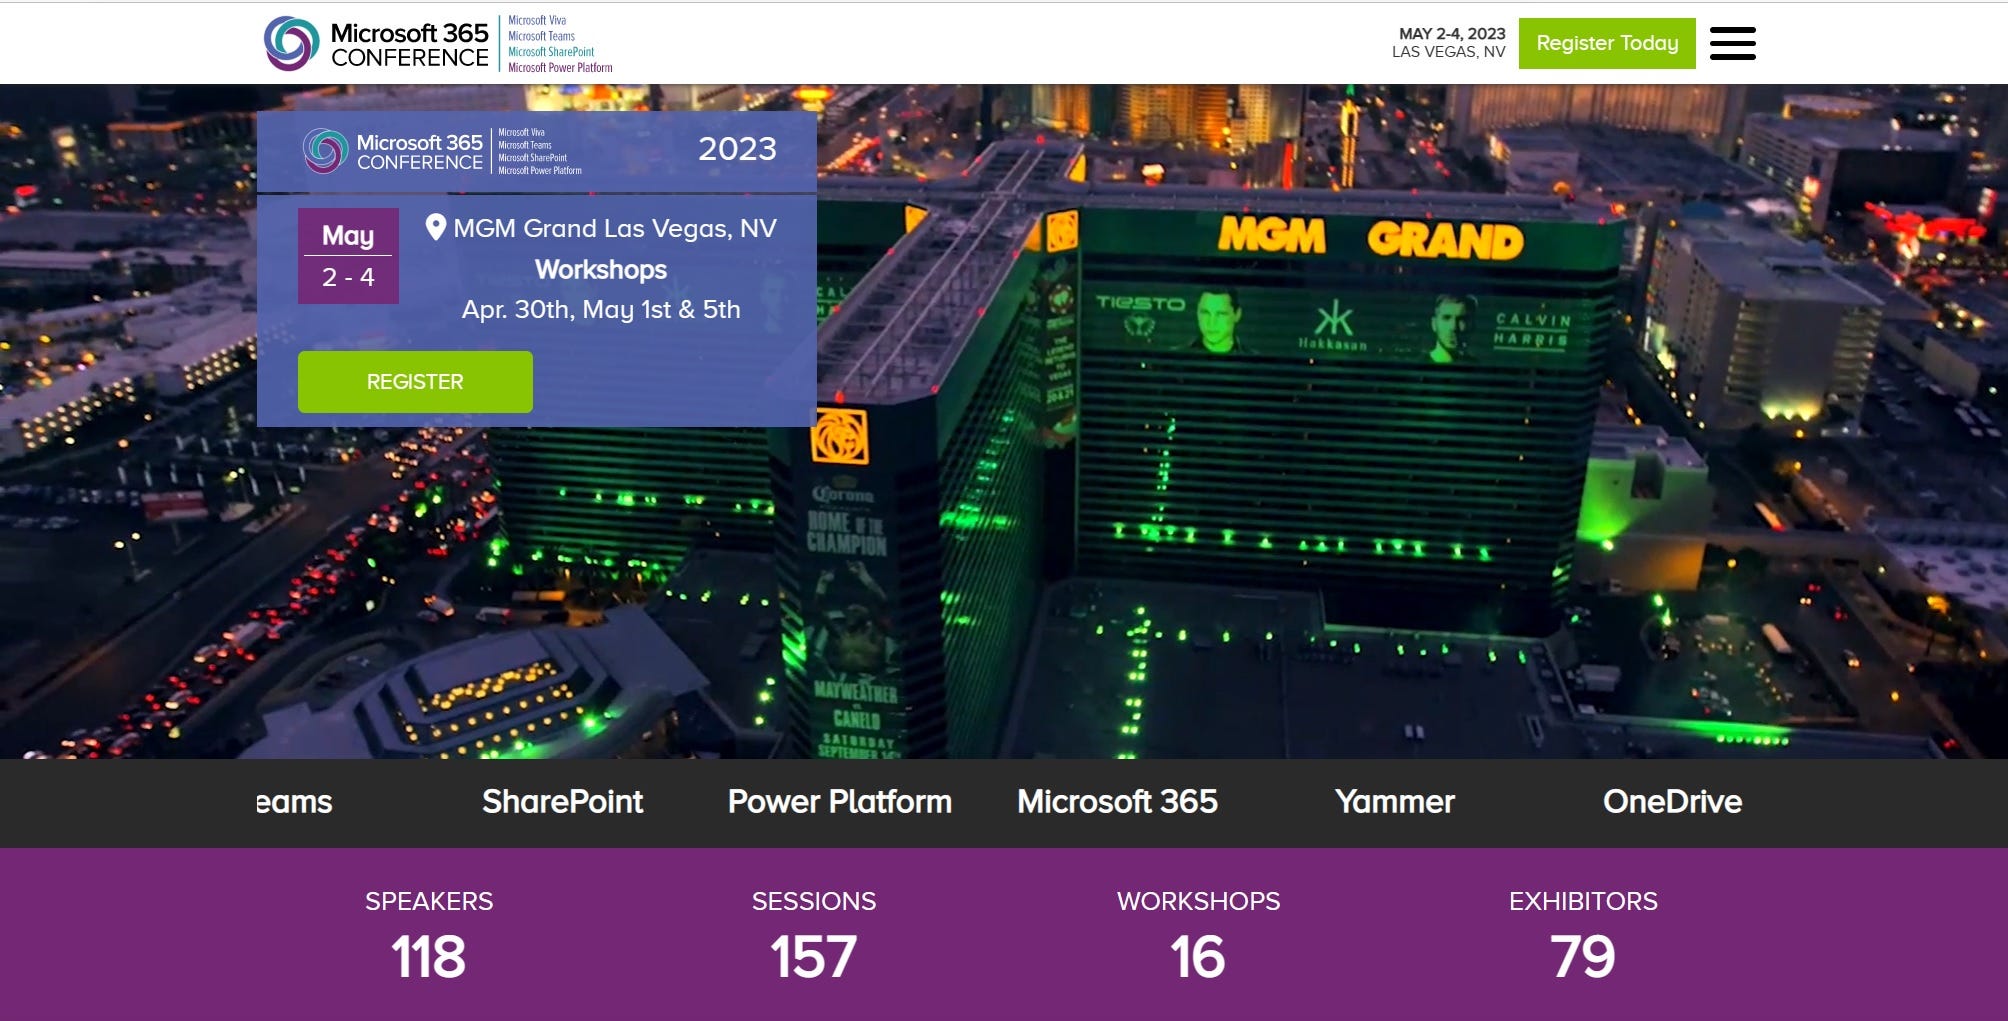This screenshot has width=2008, height=1021.
Task: Click the 2023 year text in the banner
Action: 737,148
